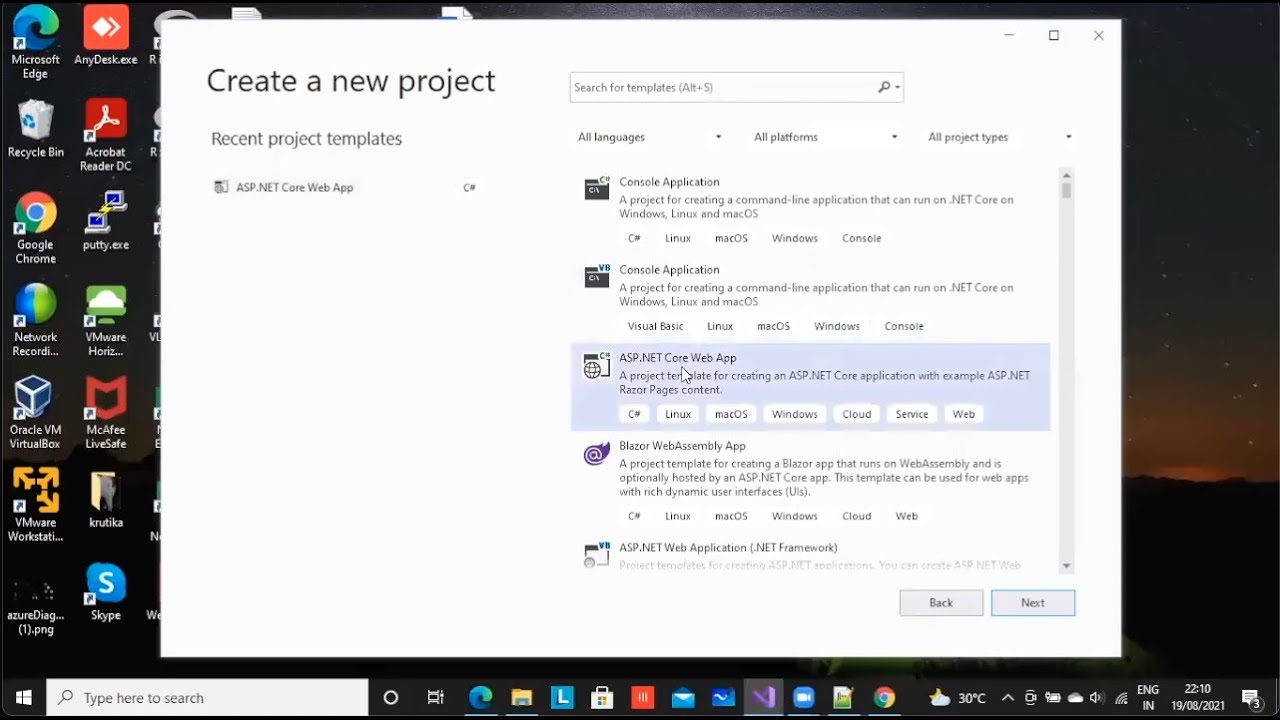Viewport: 1280px width, 720px height.
Task: Click the Type here to search box
Action: click(209, 698)
